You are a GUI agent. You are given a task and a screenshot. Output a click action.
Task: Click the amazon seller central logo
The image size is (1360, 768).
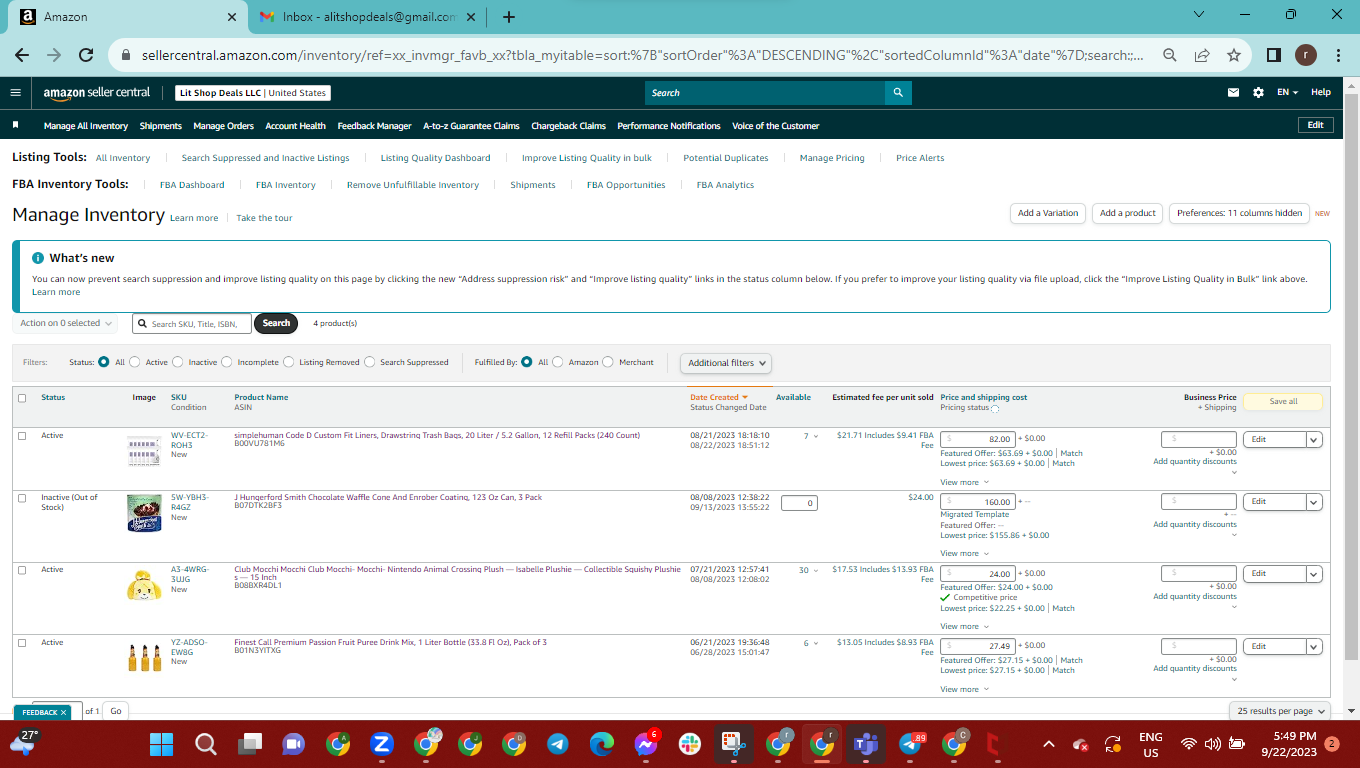click(x=97, y=92)
